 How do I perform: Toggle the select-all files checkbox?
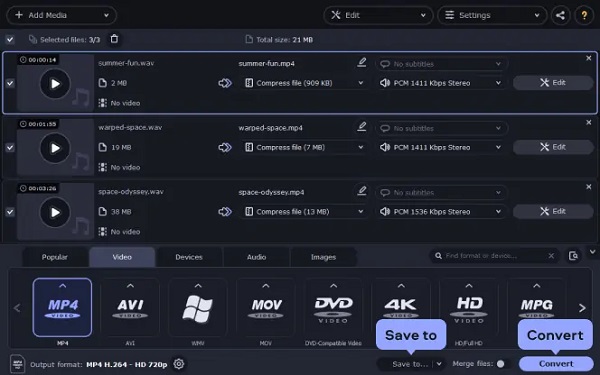coord(10,39)
